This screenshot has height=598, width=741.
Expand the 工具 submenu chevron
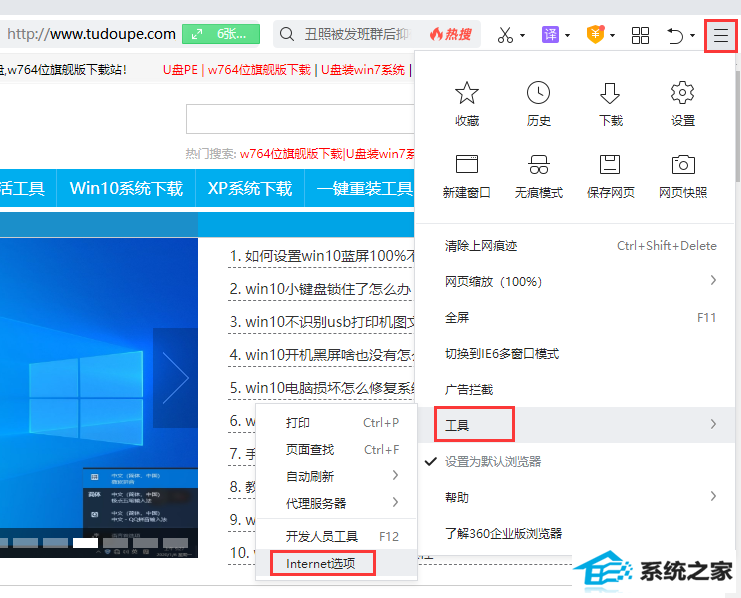point(713,424)
